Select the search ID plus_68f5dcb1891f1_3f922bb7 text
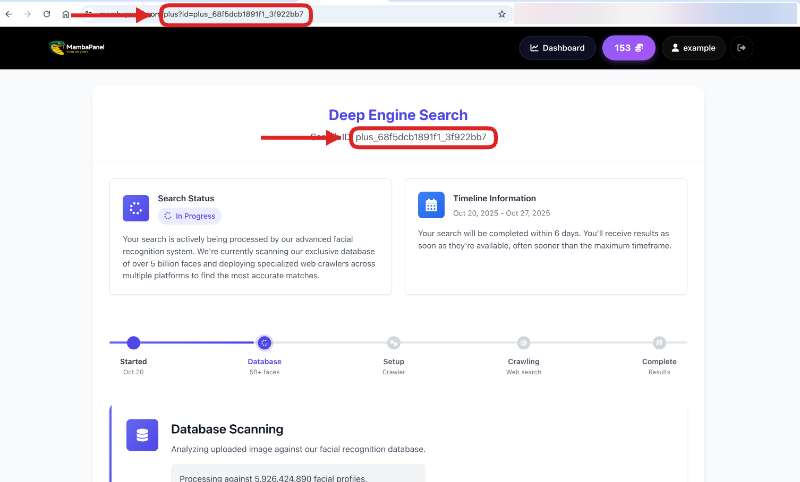Image resolution: width=800 pixels, height=482 pixels. (x=421, y=137)
